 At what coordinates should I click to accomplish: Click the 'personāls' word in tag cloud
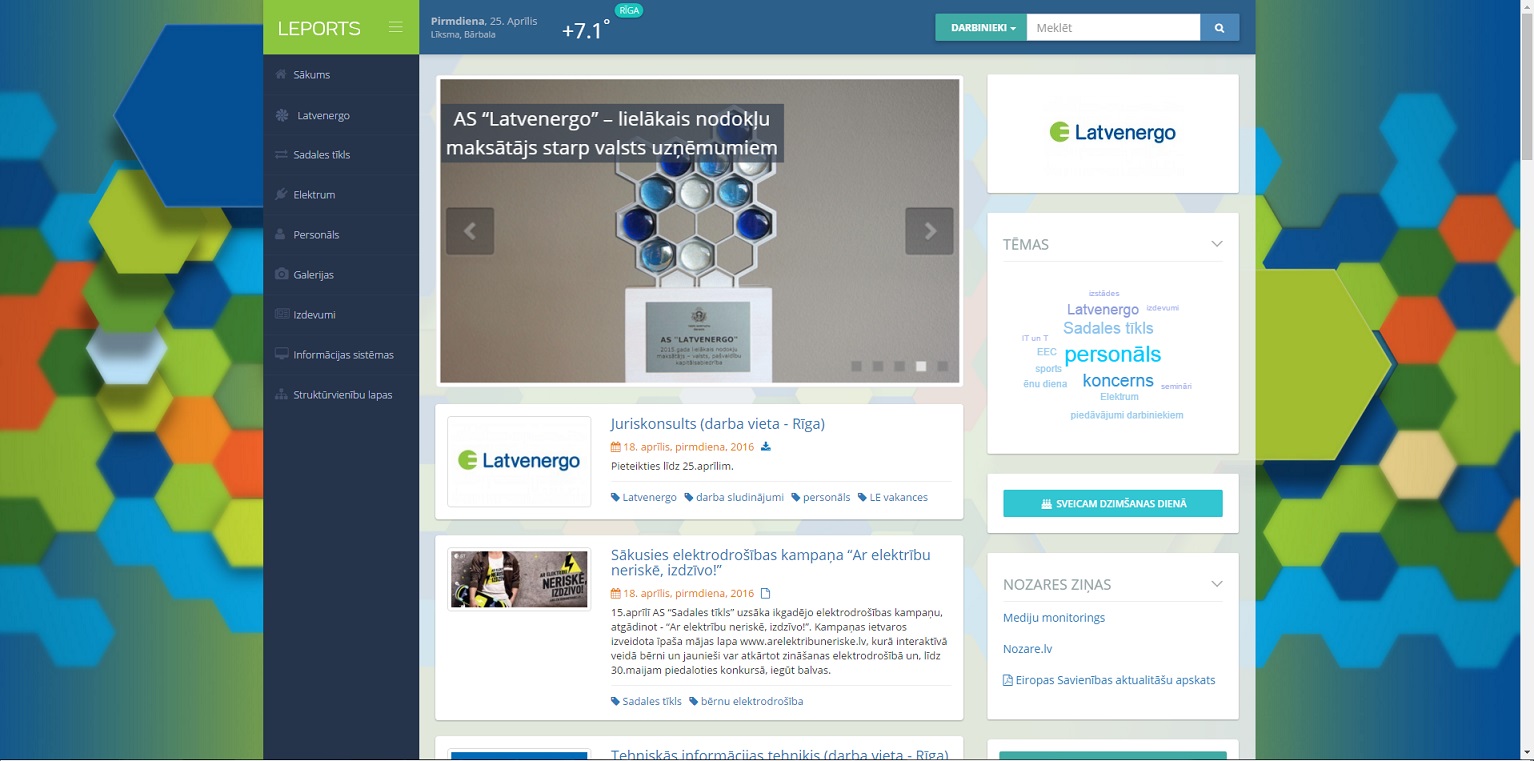[1112, 355]
